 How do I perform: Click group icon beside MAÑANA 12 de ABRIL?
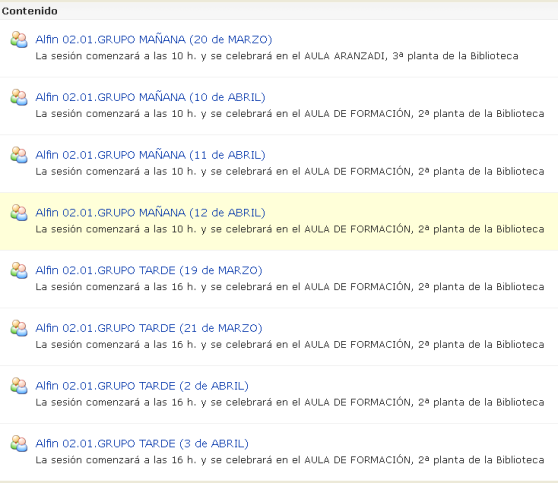19,212
